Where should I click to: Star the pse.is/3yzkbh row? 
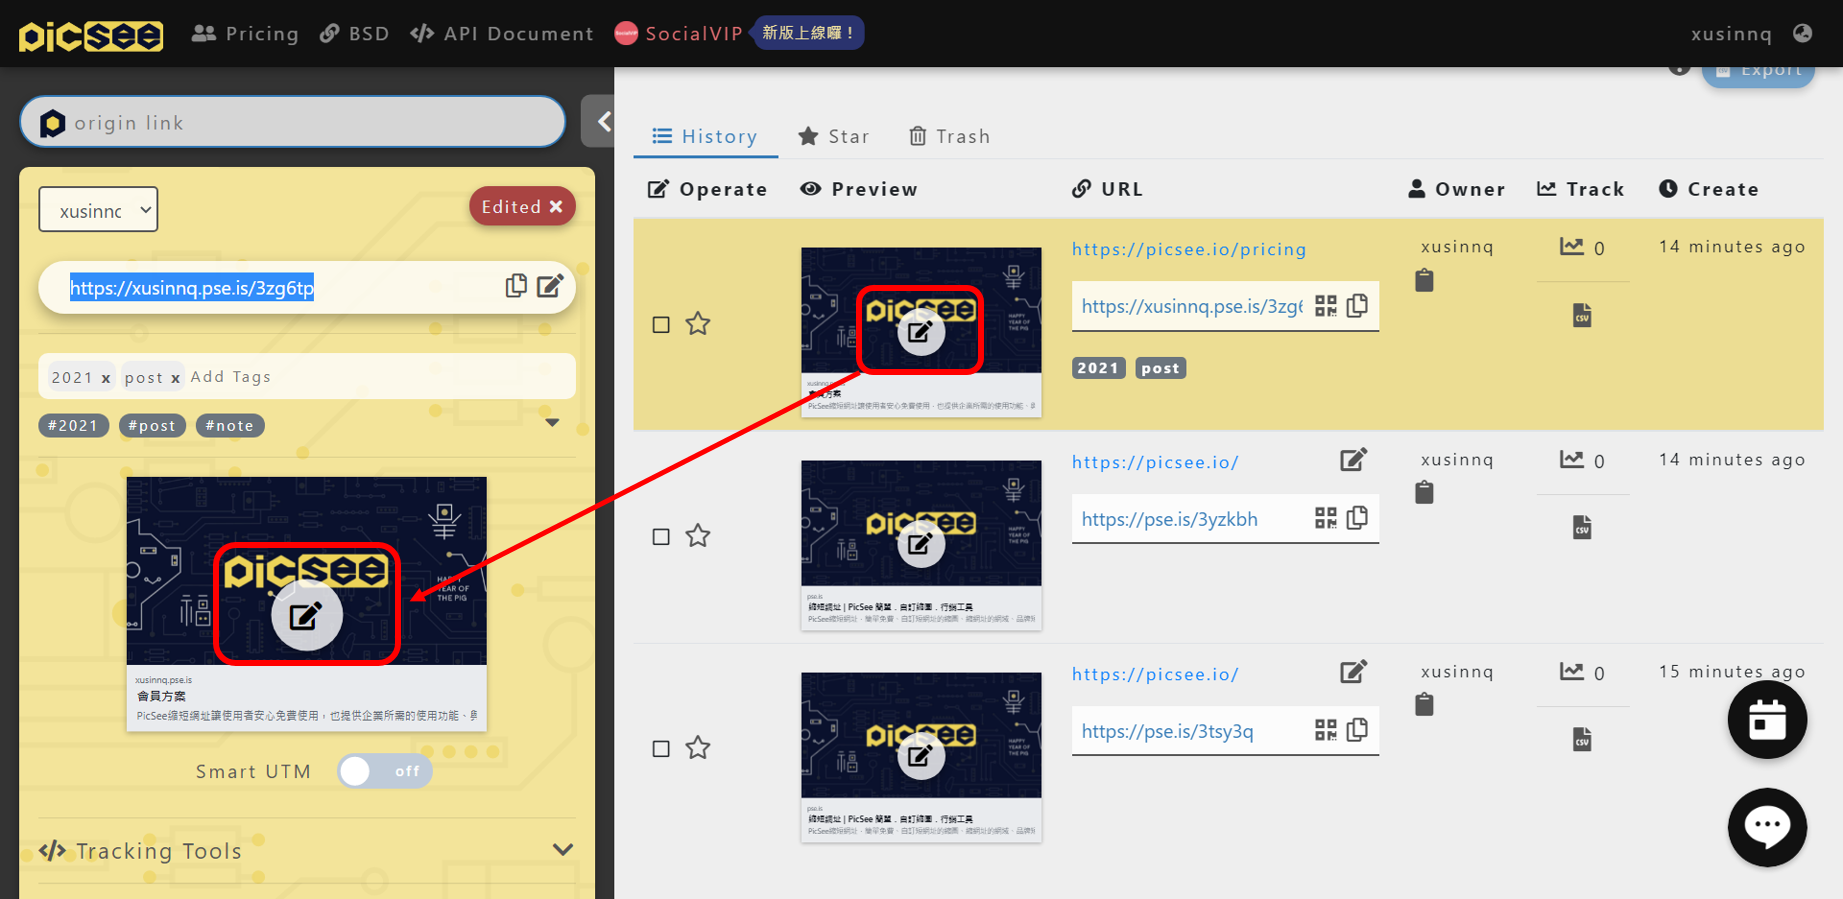pos(698,535)
